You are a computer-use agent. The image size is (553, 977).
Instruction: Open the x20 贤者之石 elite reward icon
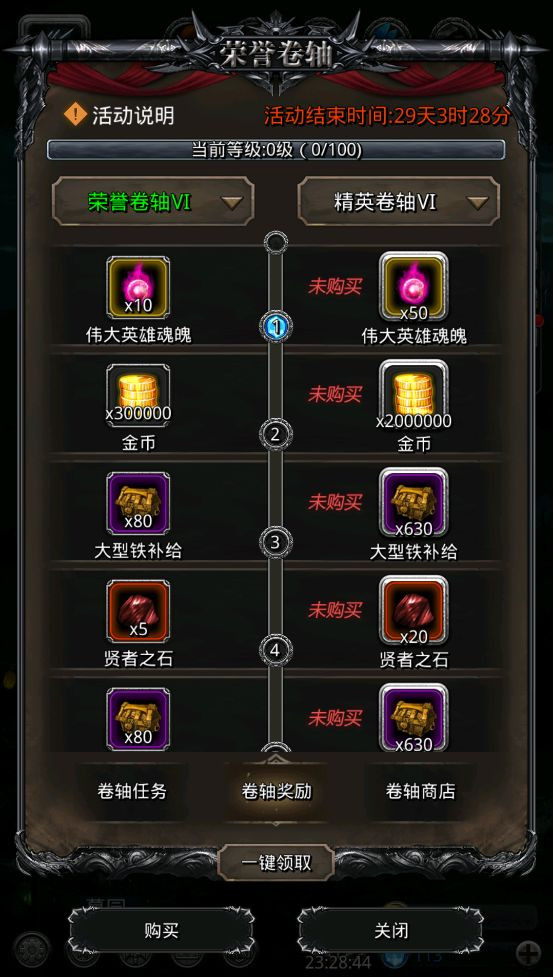414,611
